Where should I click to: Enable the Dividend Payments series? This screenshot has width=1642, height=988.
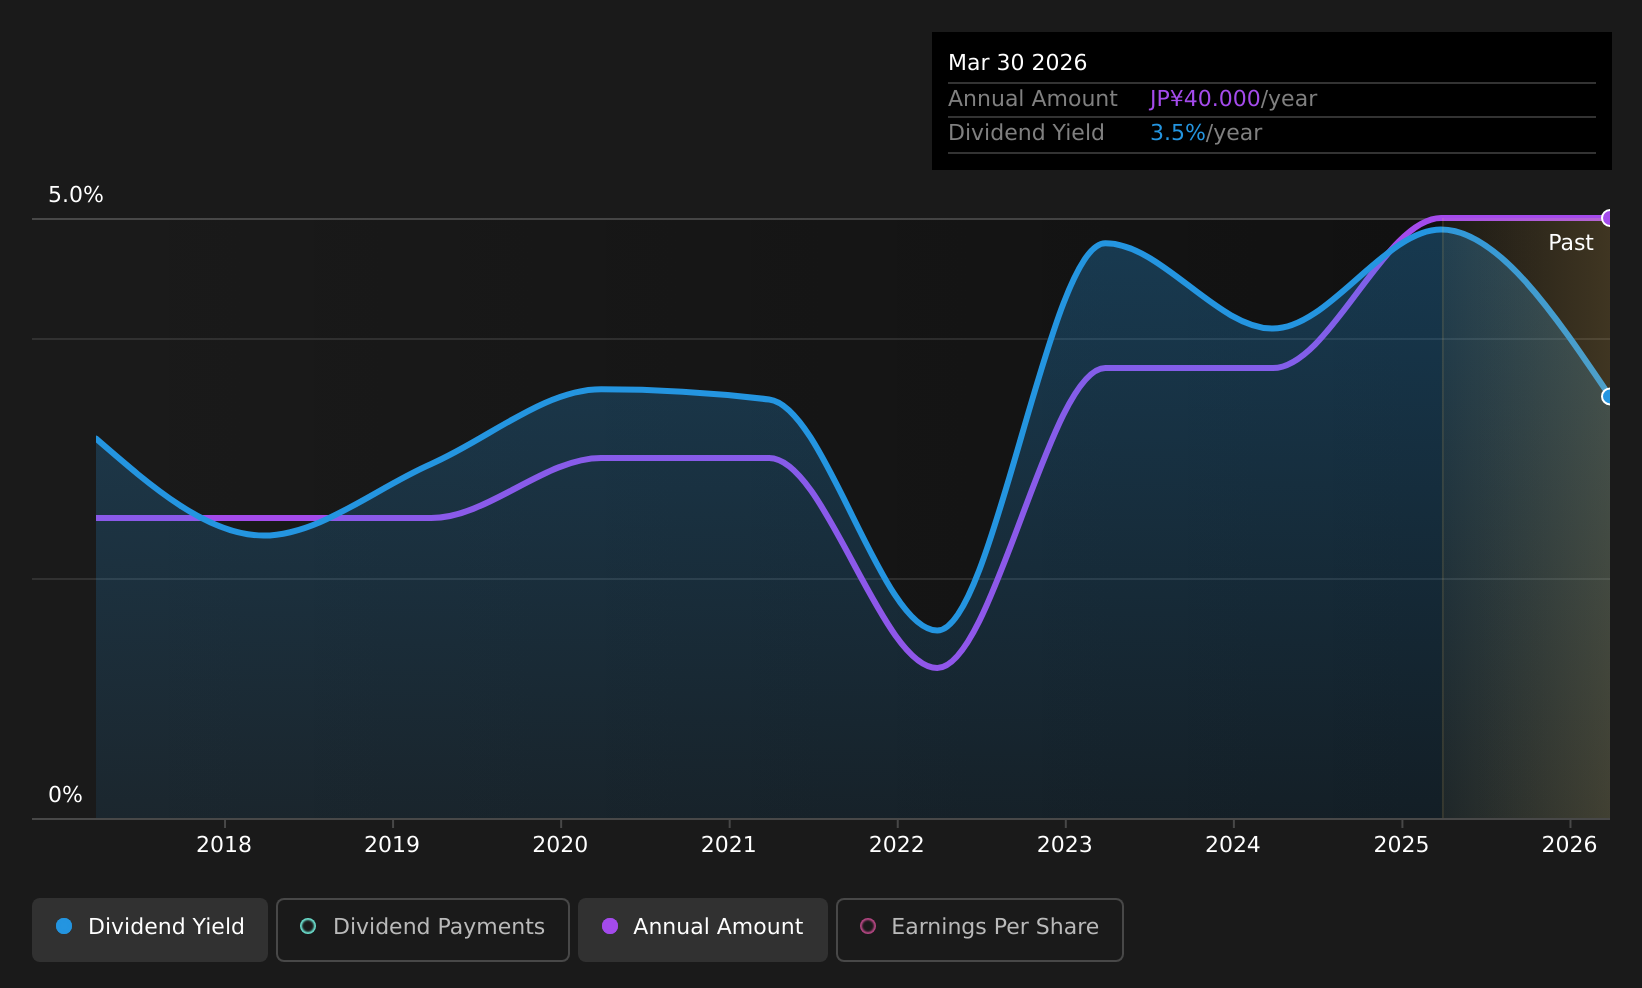tap(422, 929)
